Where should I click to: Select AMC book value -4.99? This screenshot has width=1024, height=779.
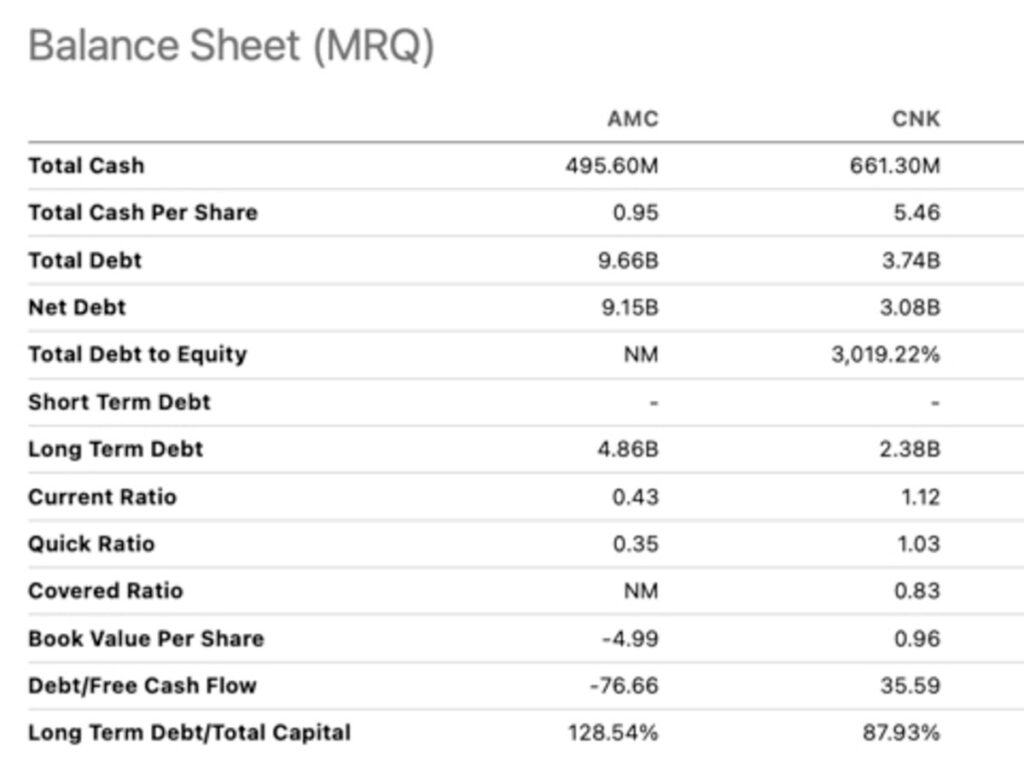pos(630,639)
